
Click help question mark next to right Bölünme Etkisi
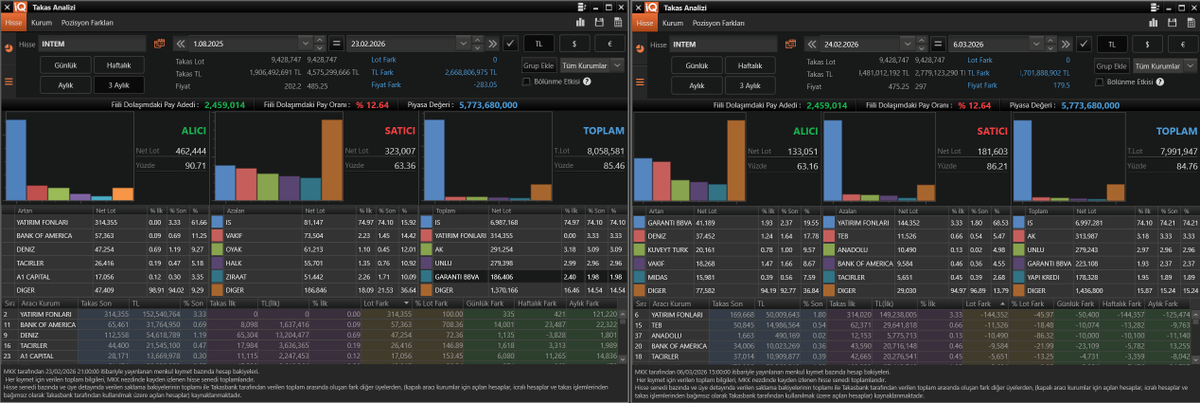click(1160, 81)
